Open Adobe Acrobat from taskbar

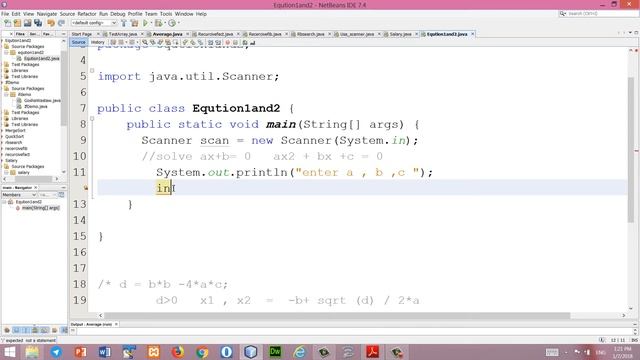pyautogui.click(x=372, y=352)
